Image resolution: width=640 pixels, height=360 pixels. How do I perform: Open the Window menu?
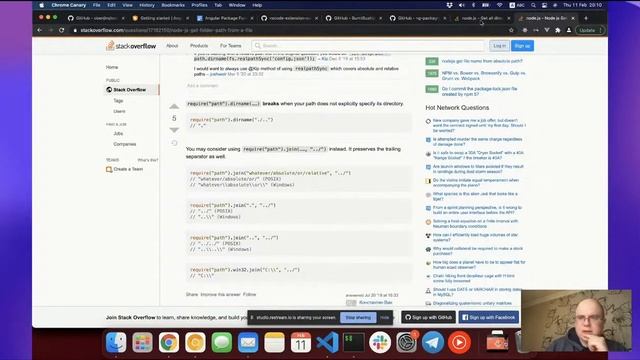coord(237,5)
